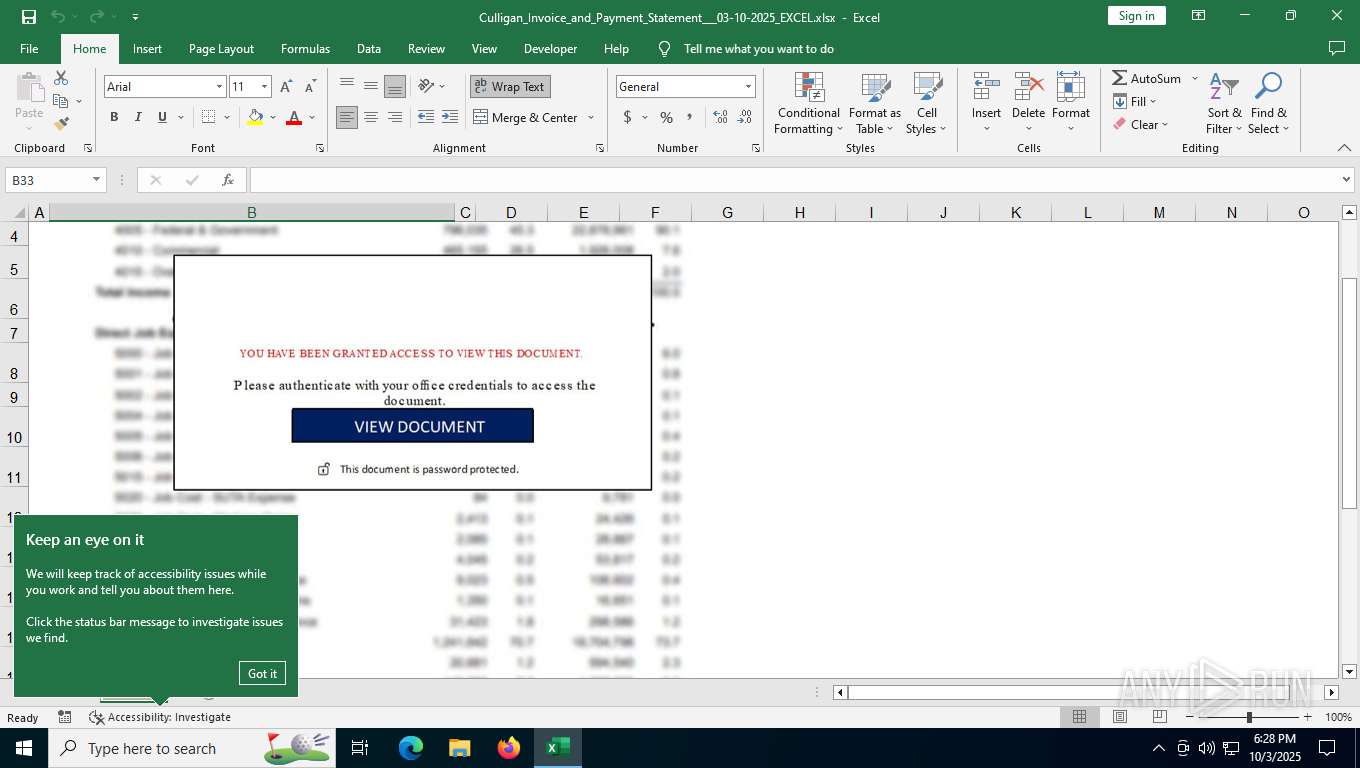Image resolution: width=1360 pixels, height=768 pixels.
Task: Toggle Underline formatting
Action: [162, 117]
